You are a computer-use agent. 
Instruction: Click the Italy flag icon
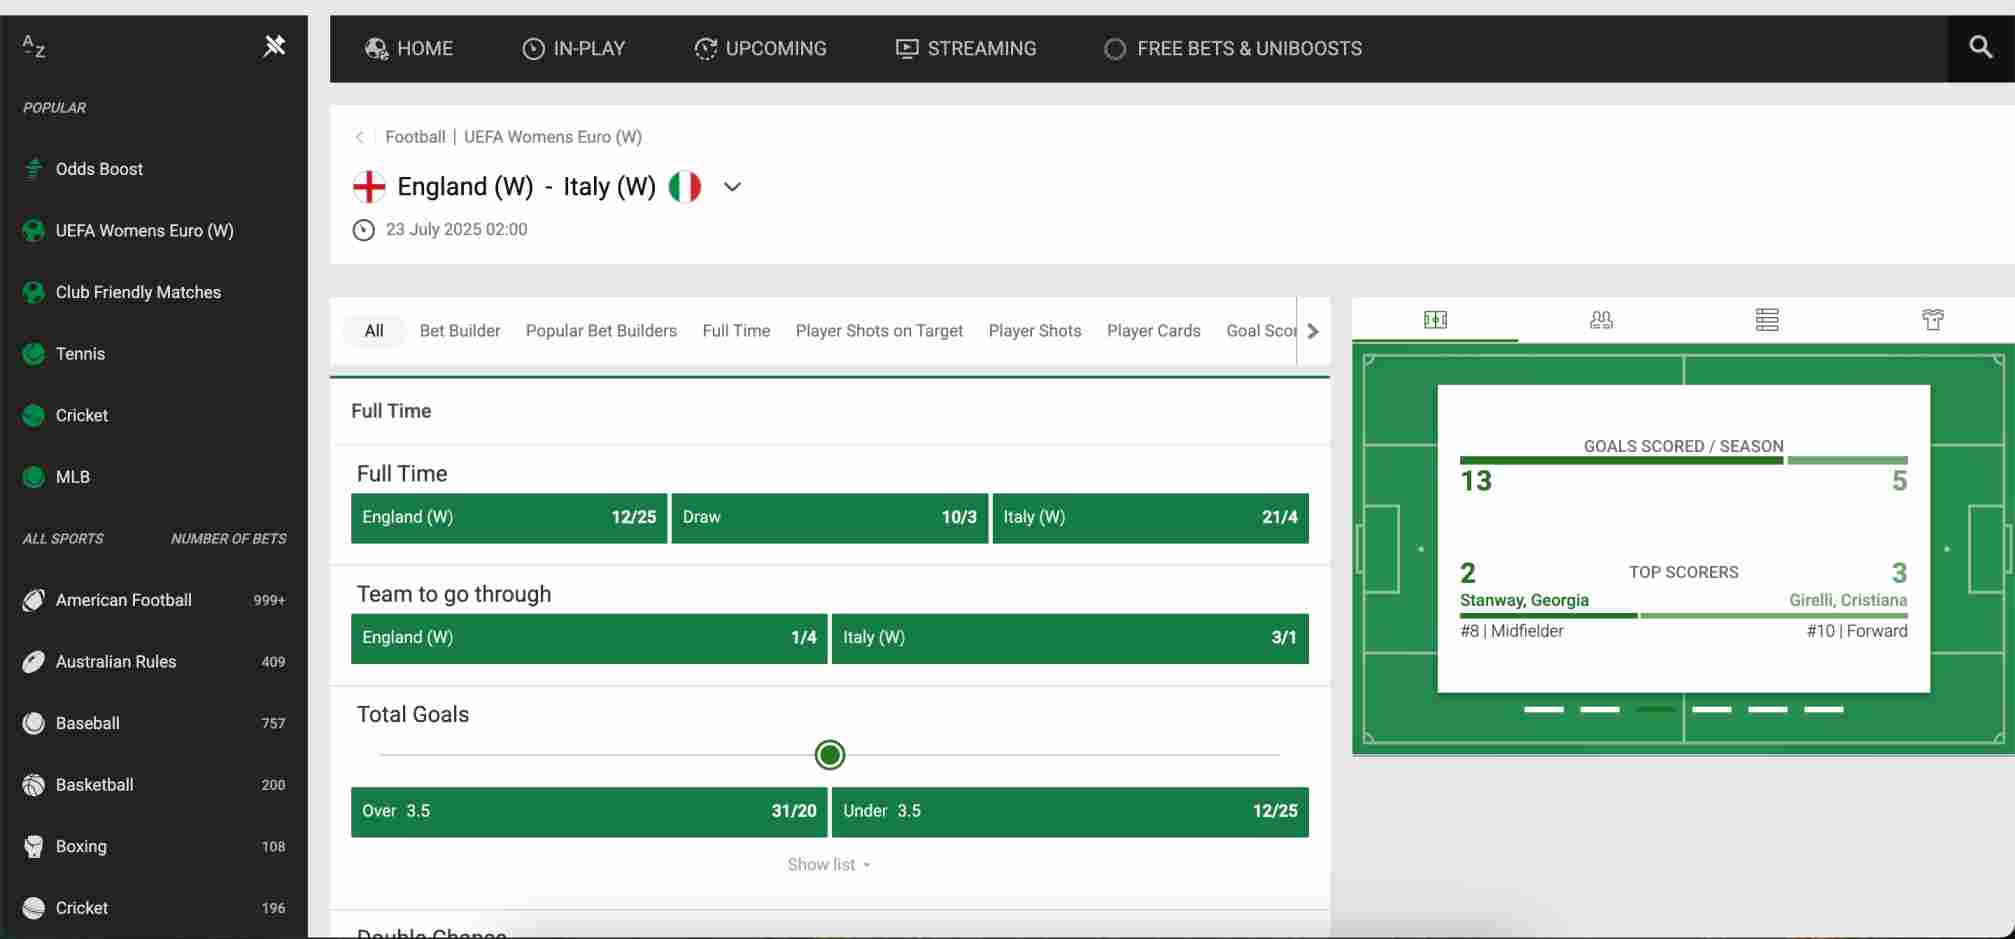[x=685, y=187]
